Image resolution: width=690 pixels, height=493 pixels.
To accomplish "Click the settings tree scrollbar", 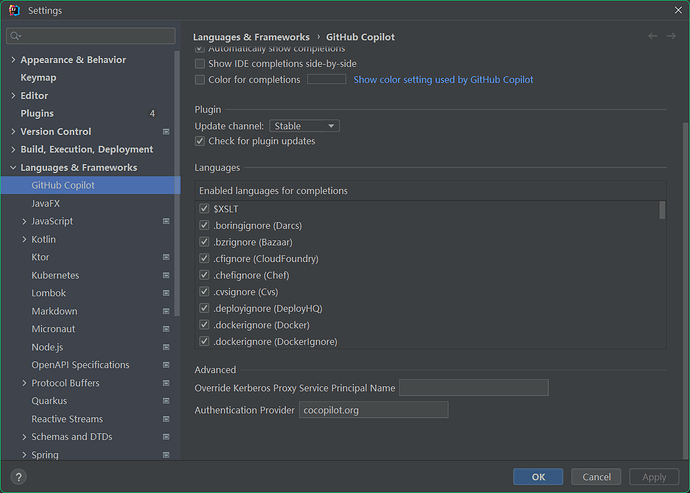I will click(x=177, y=183).
